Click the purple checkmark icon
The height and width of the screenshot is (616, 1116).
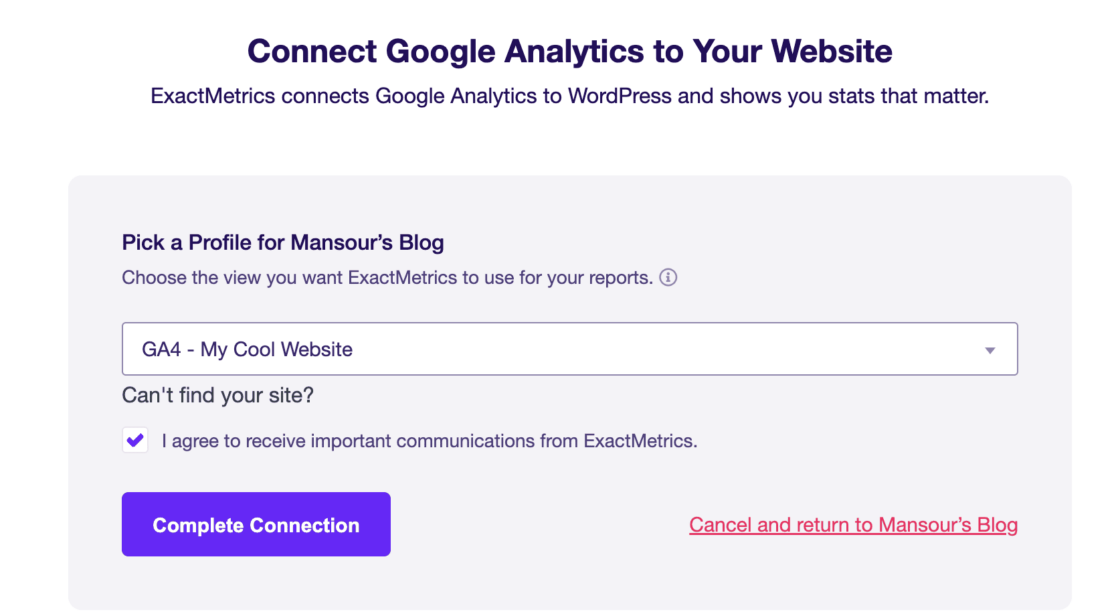[x=135, y=440]
